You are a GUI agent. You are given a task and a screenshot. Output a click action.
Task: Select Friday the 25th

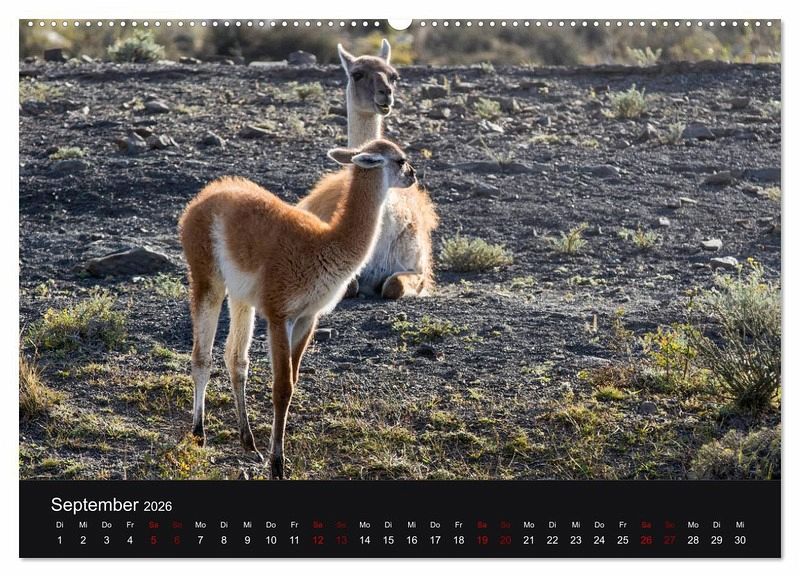(623, 540)
